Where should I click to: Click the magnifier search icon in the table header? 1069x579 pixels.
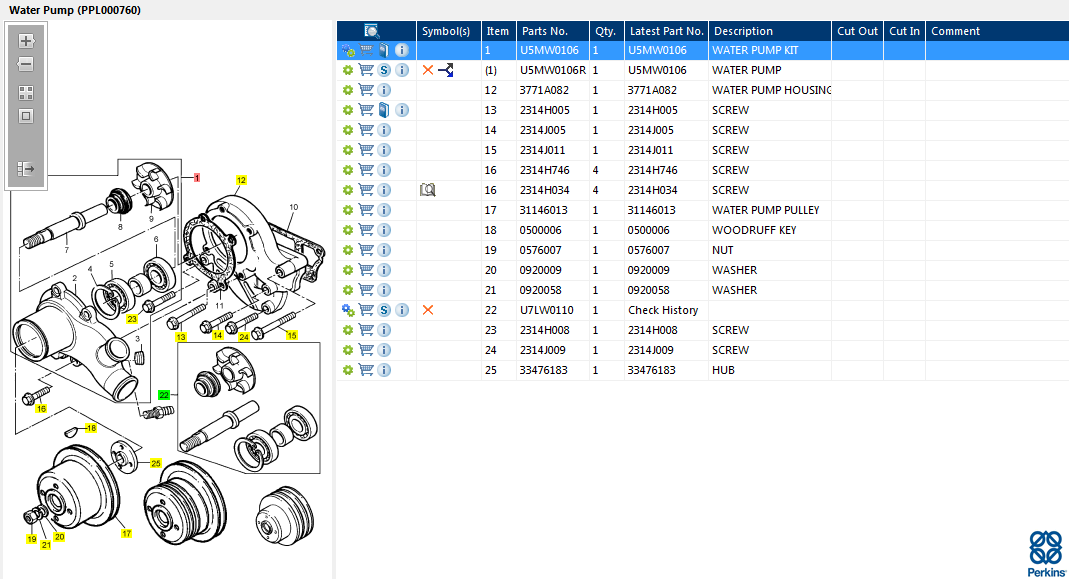pos(372,31)
